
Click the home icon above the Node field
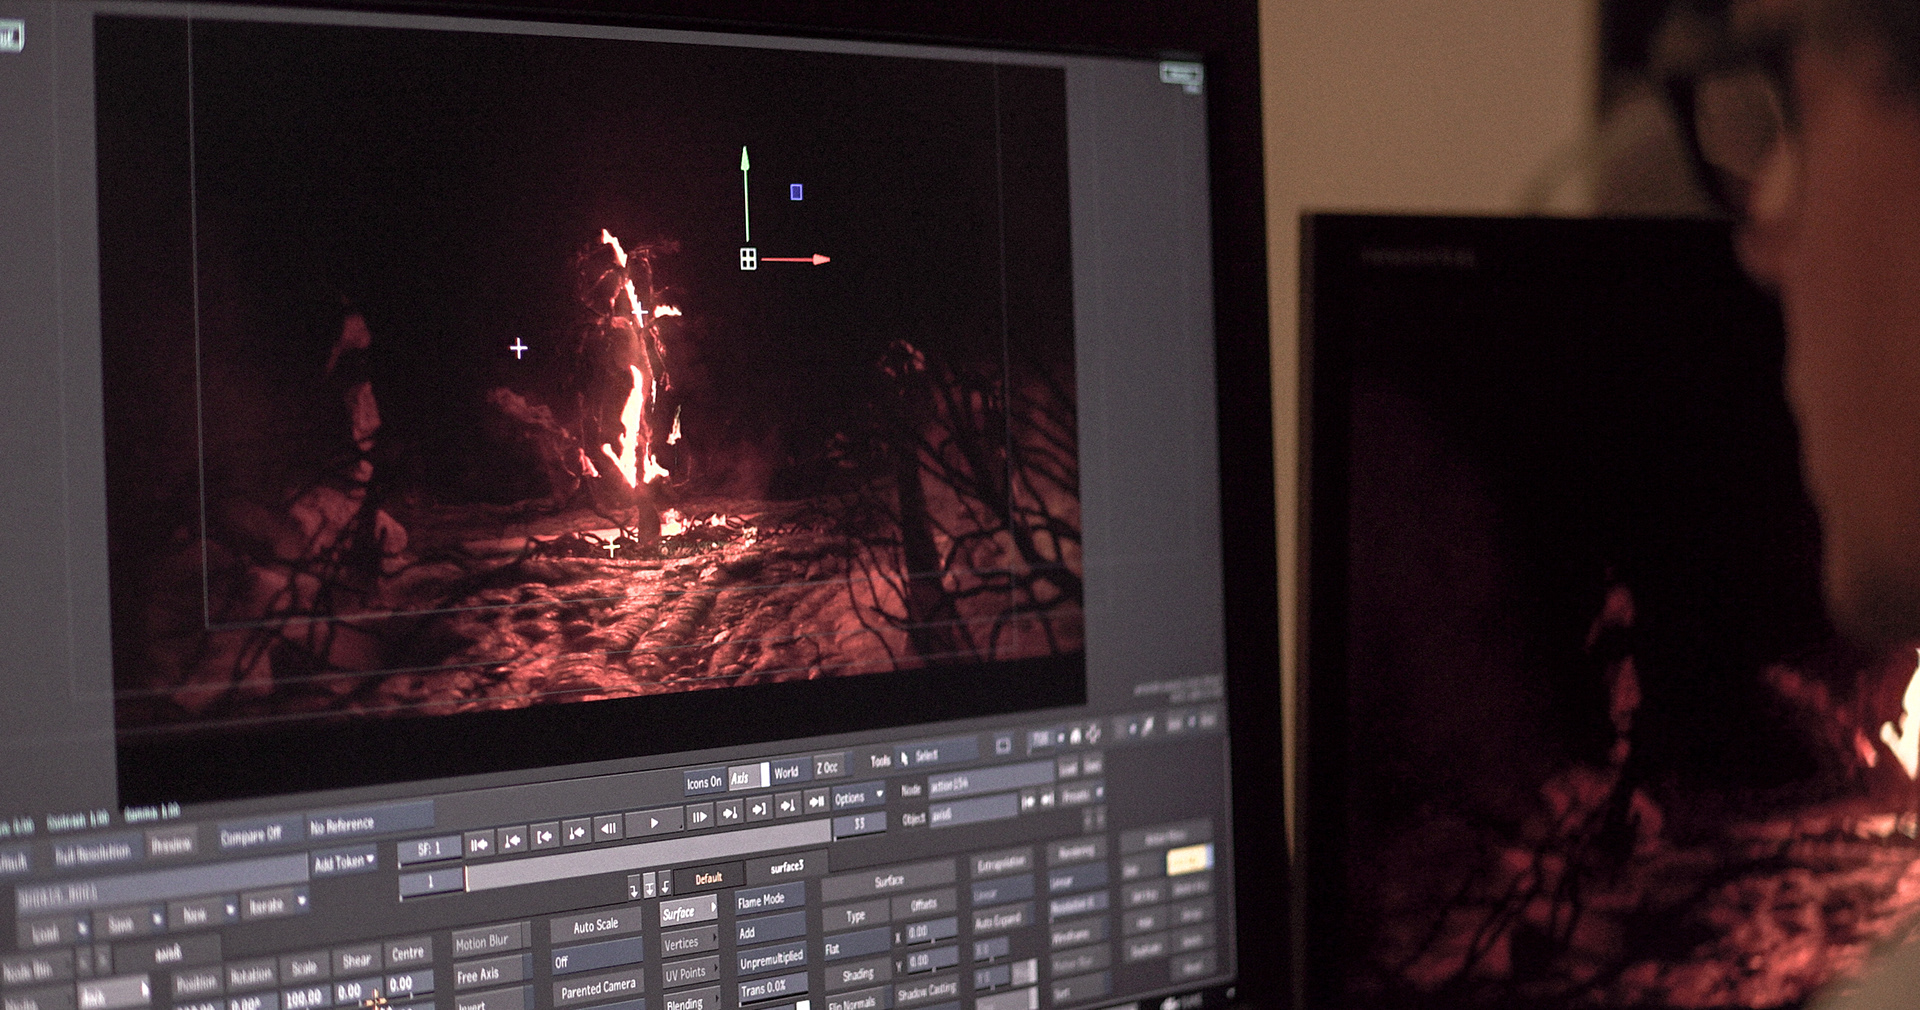pos(1076,736)
